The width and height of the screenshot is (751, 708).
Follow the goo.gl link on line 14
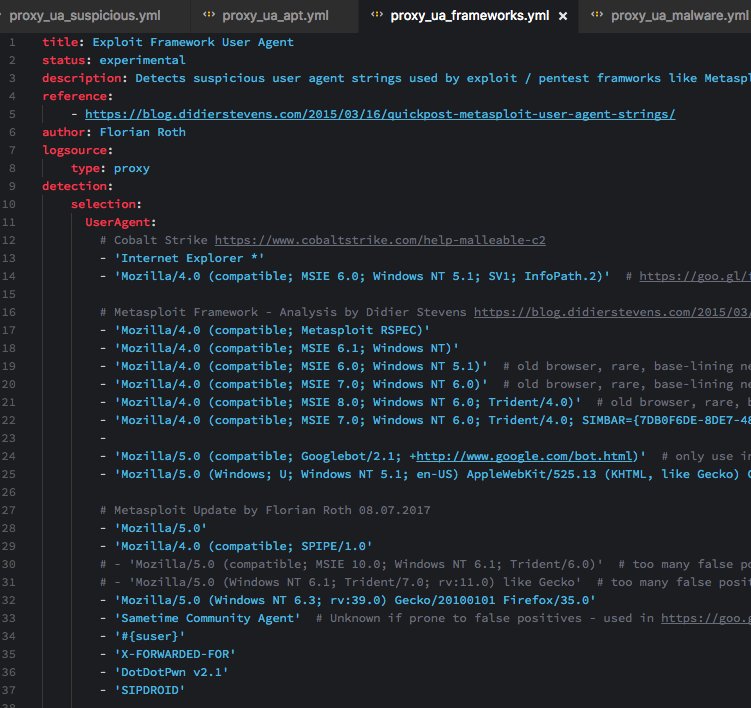pyautogui.click(x=695, y=276)
